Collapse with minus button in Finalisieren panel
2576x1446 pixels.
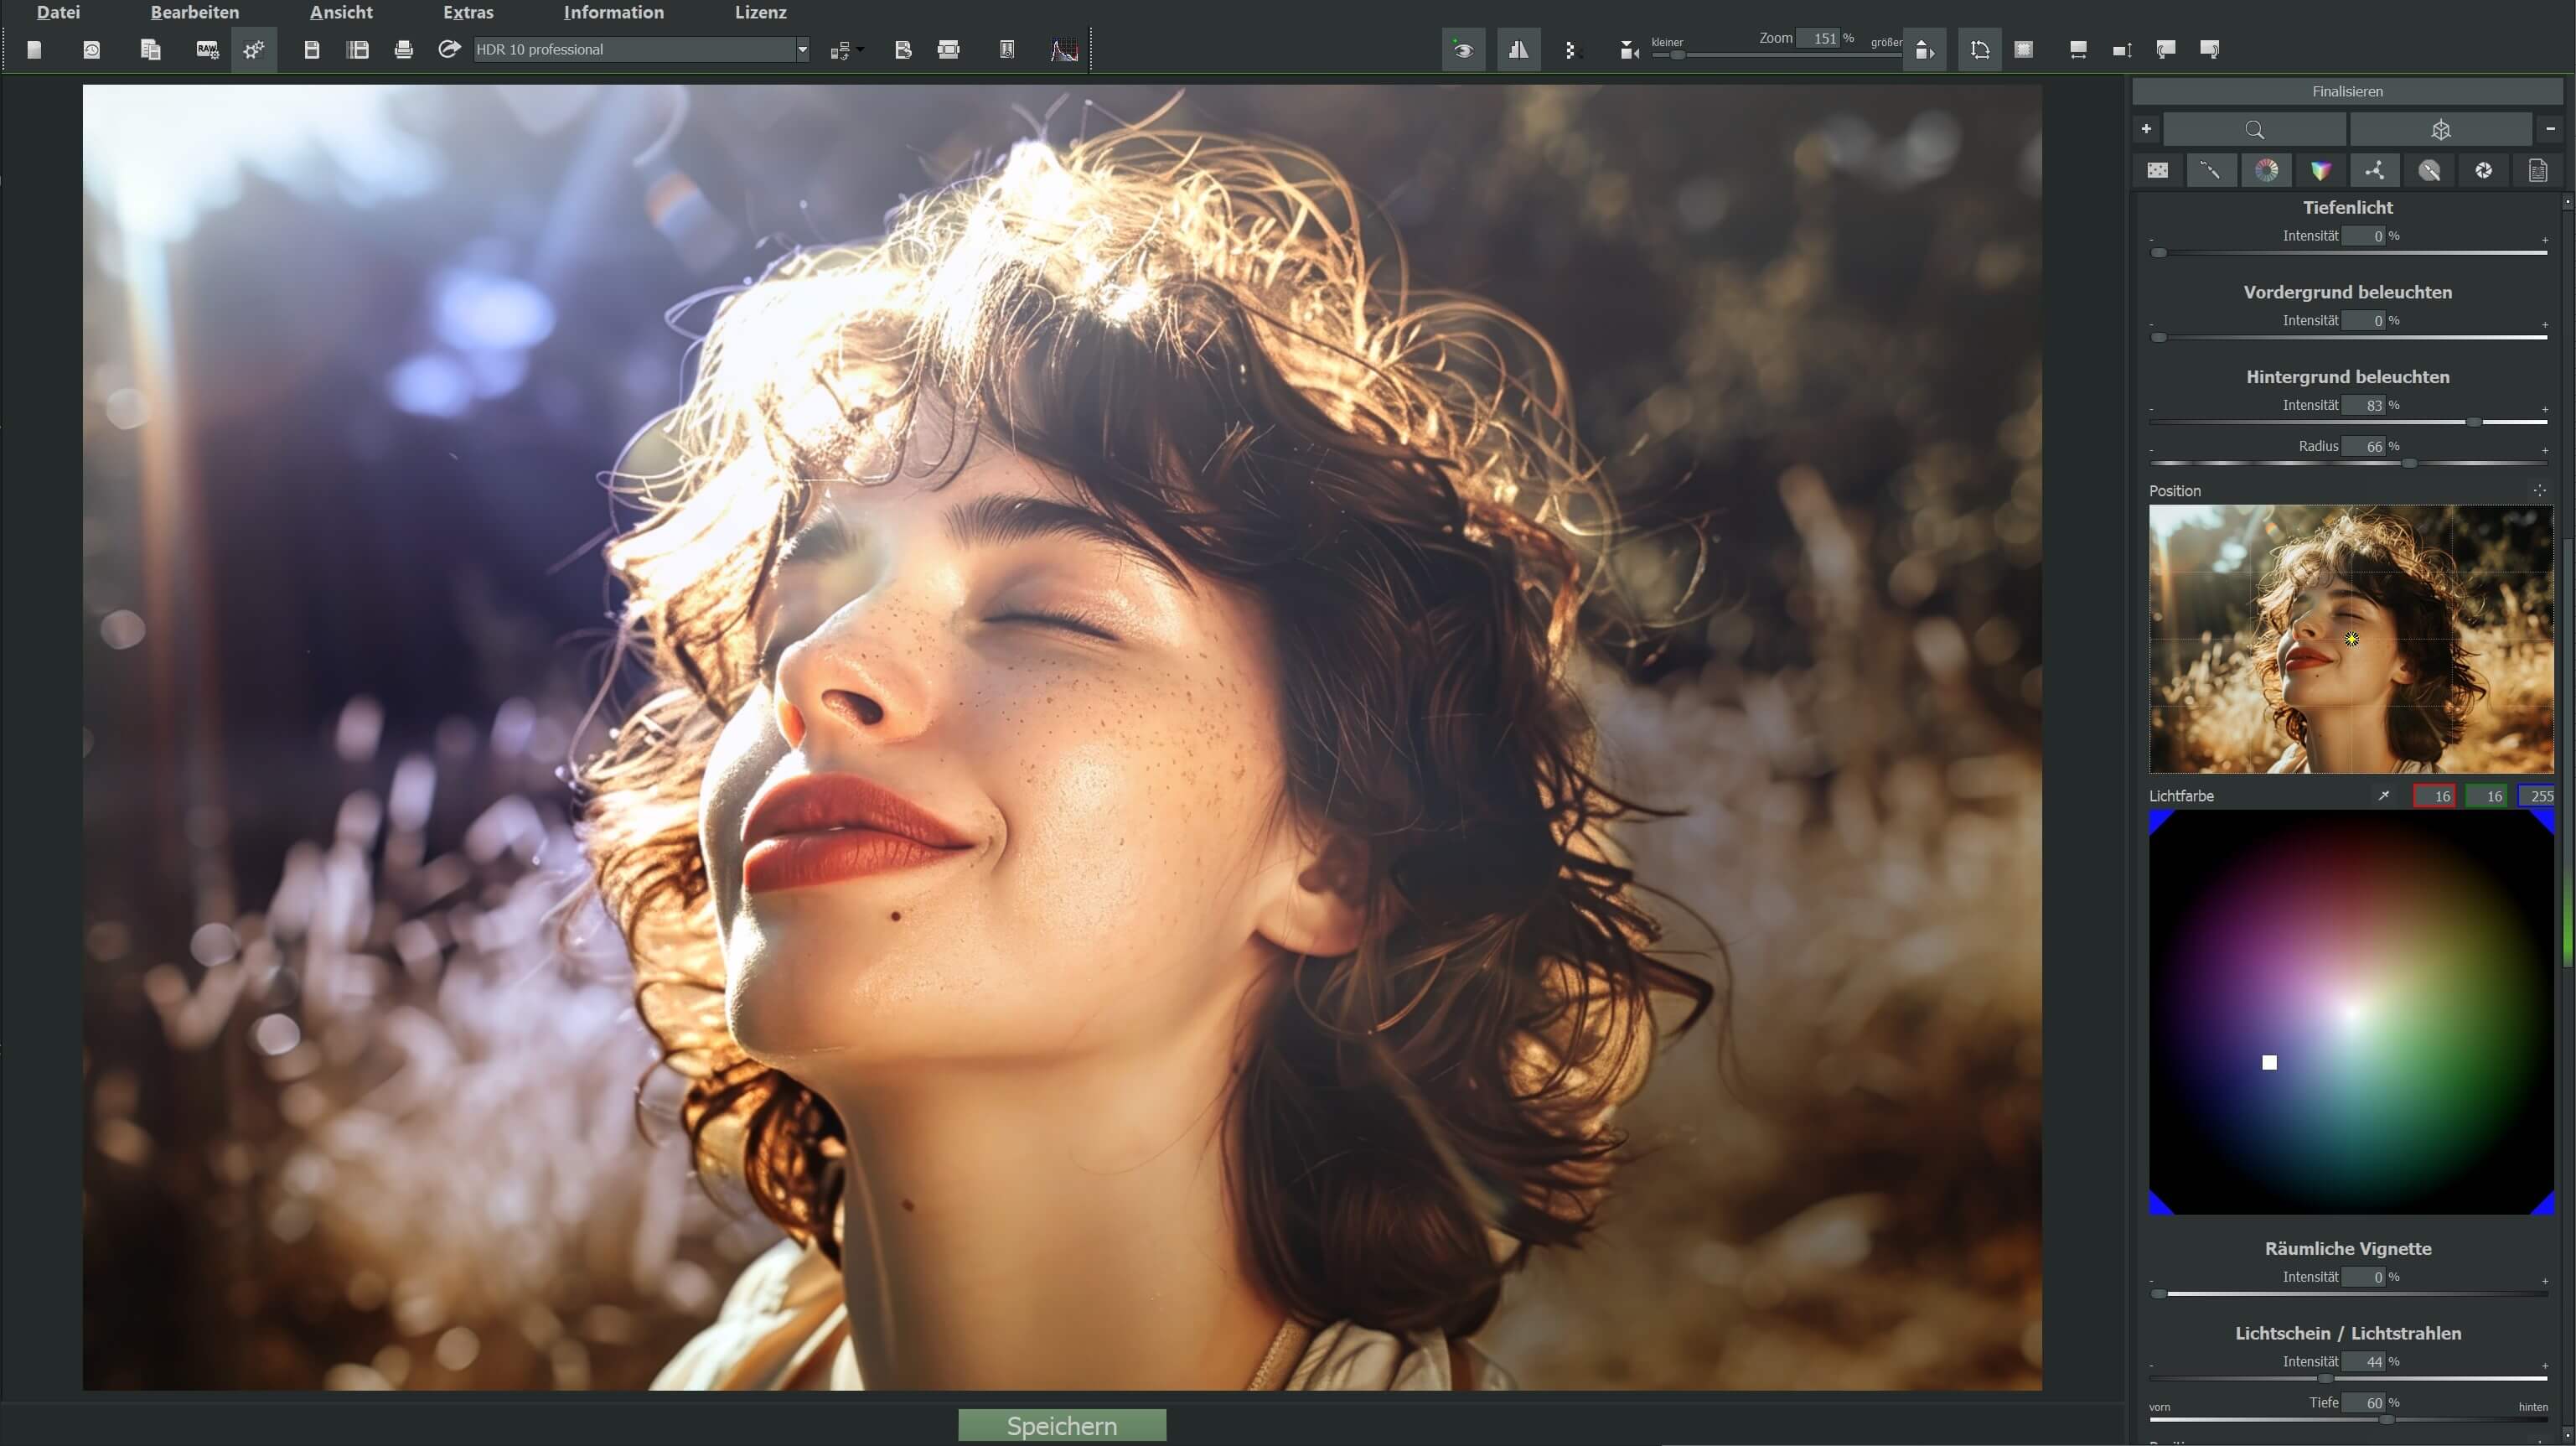[x=2550, y=129]
